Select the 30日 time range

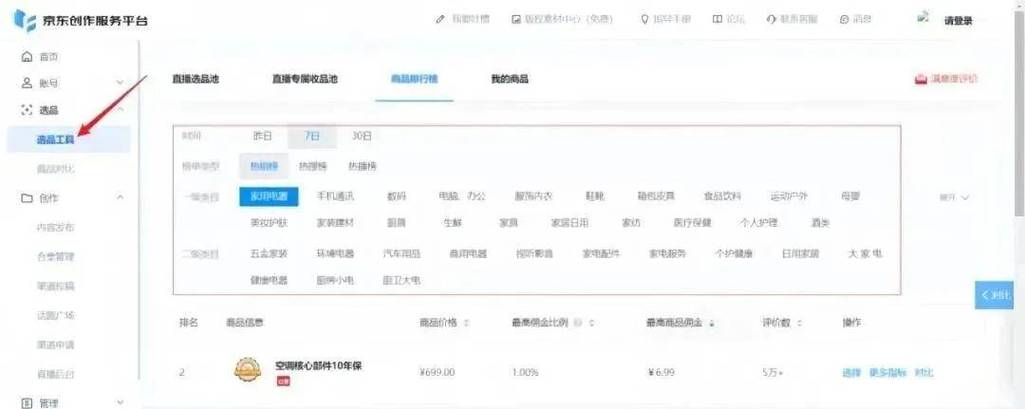coord(361,137)
